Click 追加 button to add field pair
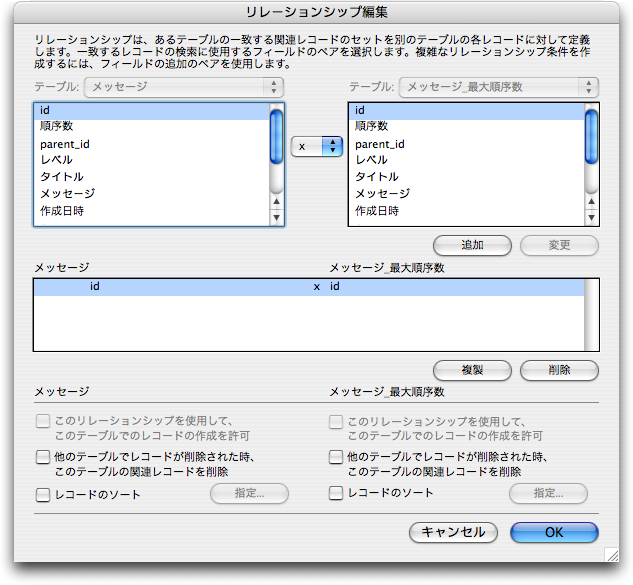633x585 pixels. pyautogui.click(x=472, y=245)
